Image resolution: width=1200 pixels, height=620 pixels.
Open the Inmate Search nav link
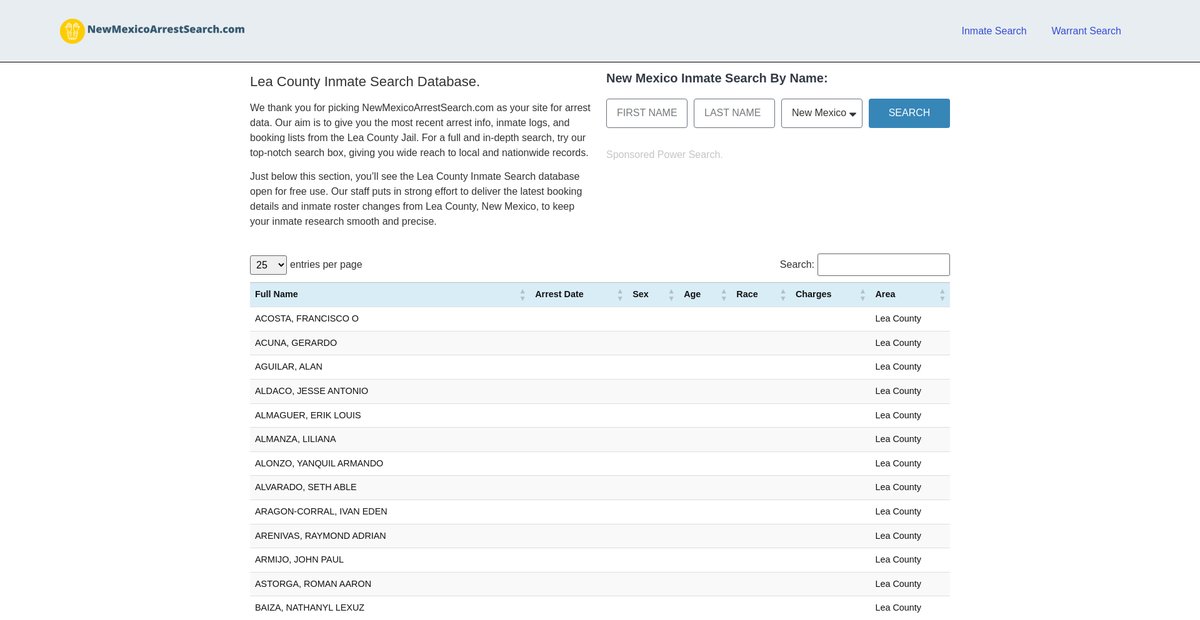point(994,31)
